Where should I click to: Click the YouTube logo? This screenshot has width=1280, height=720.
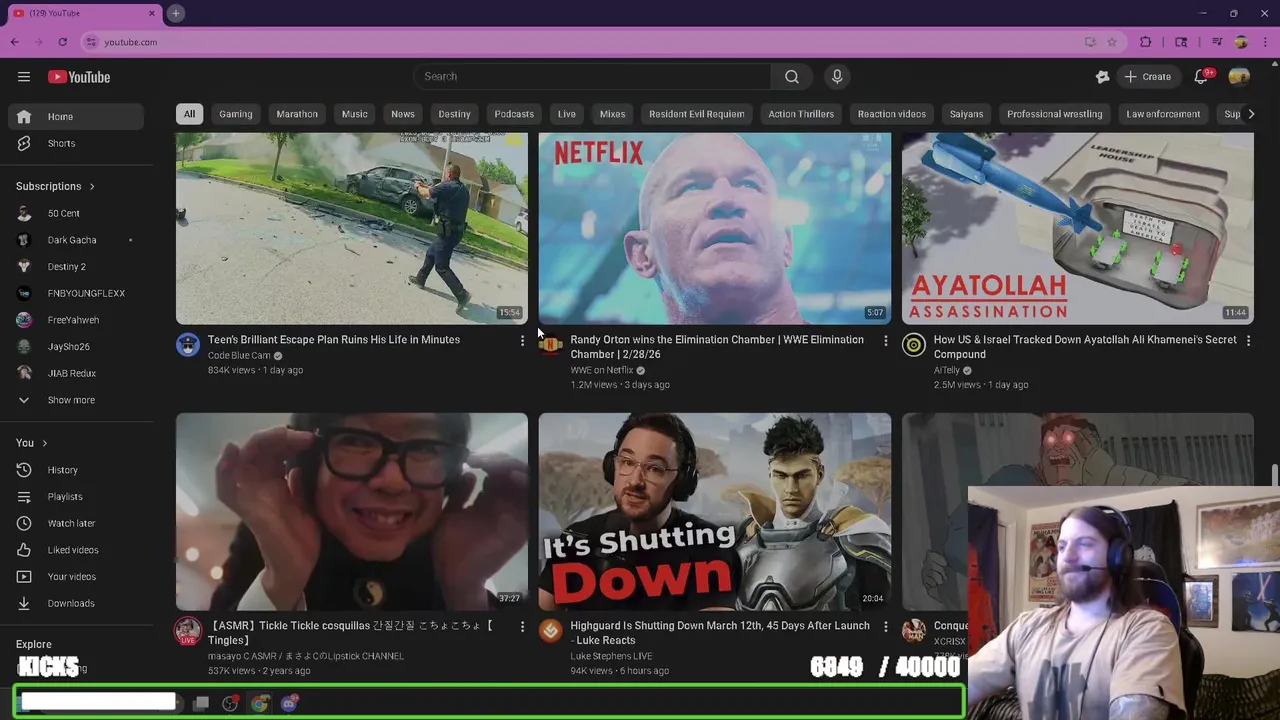79,77
